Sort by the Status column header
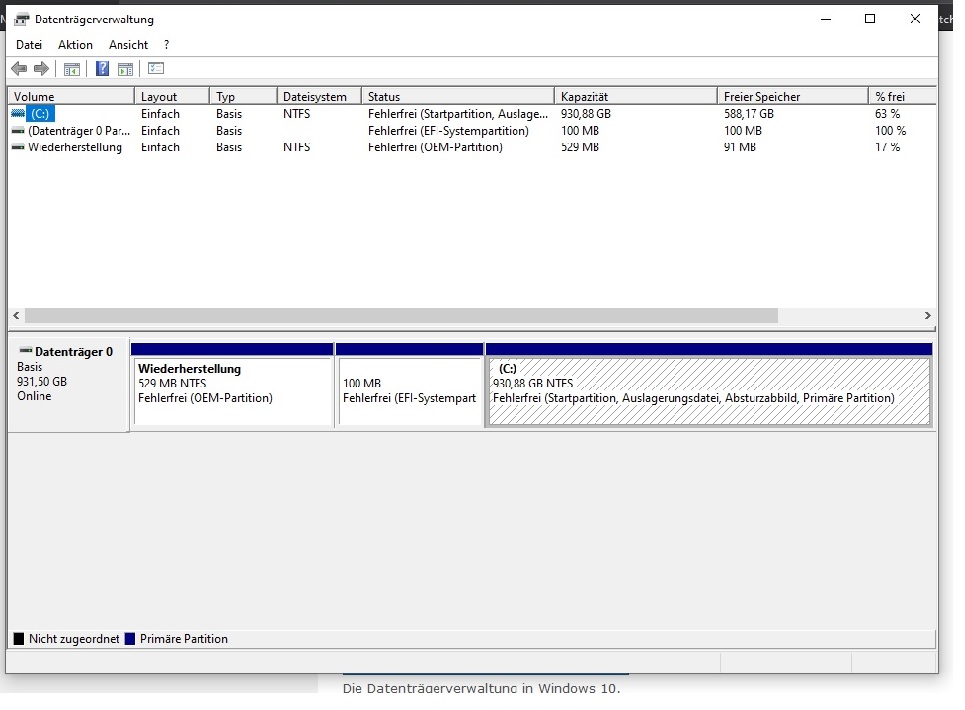The width and height of the screenshot is (965, 710). [x=457, y=97]
